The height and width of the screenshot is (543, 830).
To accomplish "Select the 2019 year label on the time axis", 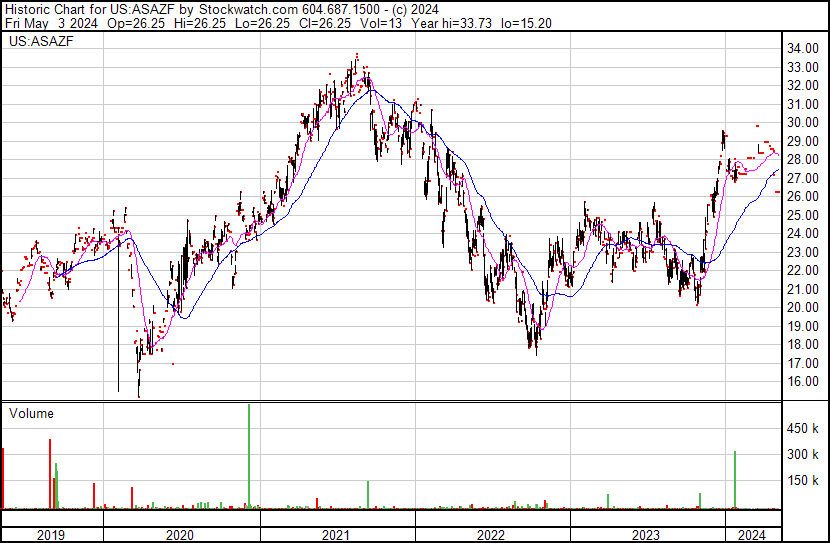I will pos(51,534).
